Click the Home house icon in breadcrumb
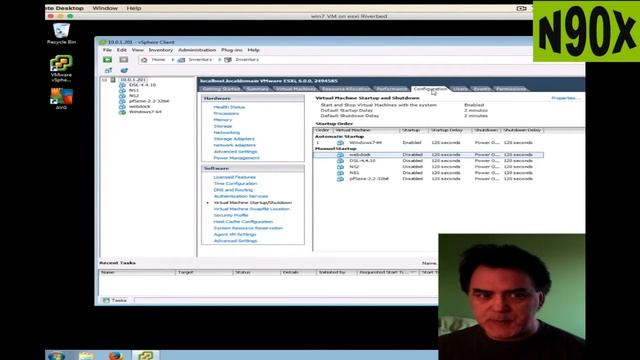Viewport: 640px width, 360px height. click(144, 60)
